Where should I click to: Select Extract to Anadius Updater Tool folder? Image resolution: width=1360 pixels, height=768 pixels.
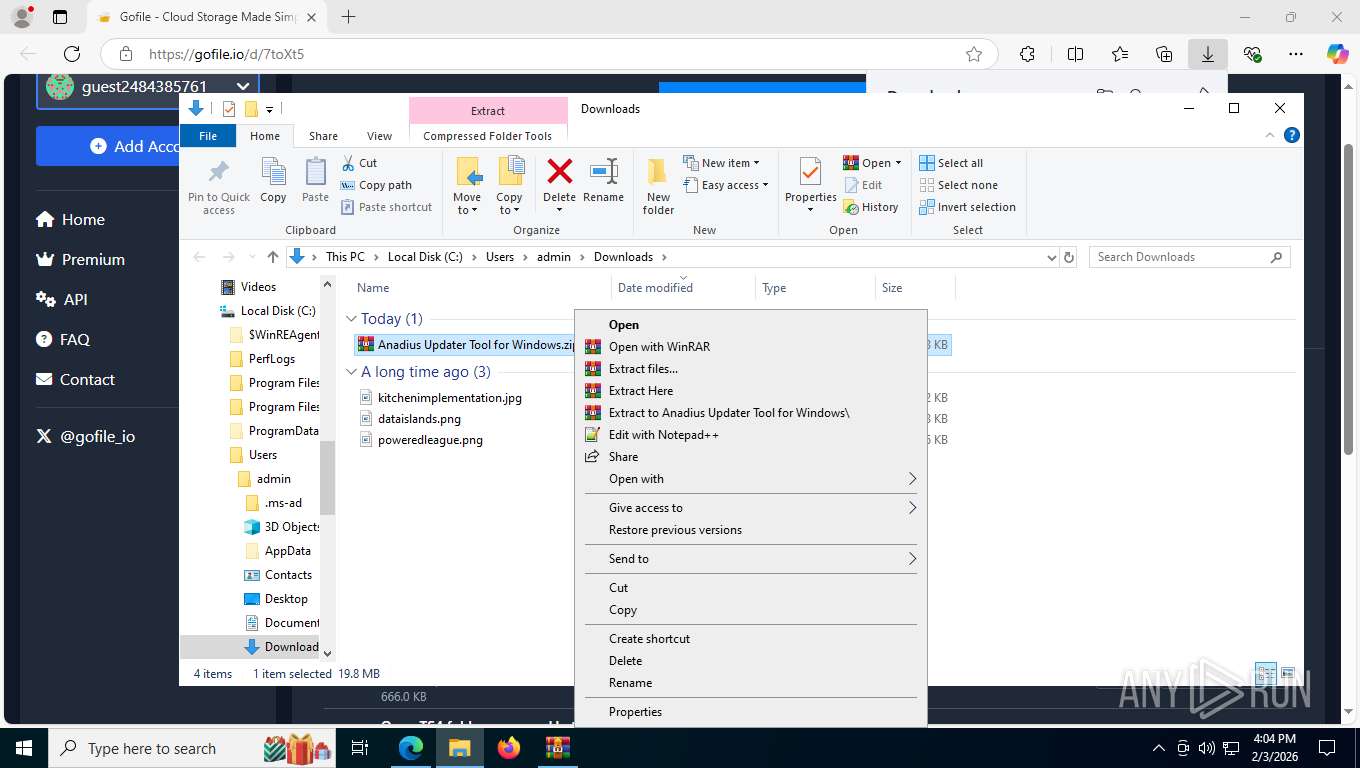pyautogui.click(x=751, y=413)
